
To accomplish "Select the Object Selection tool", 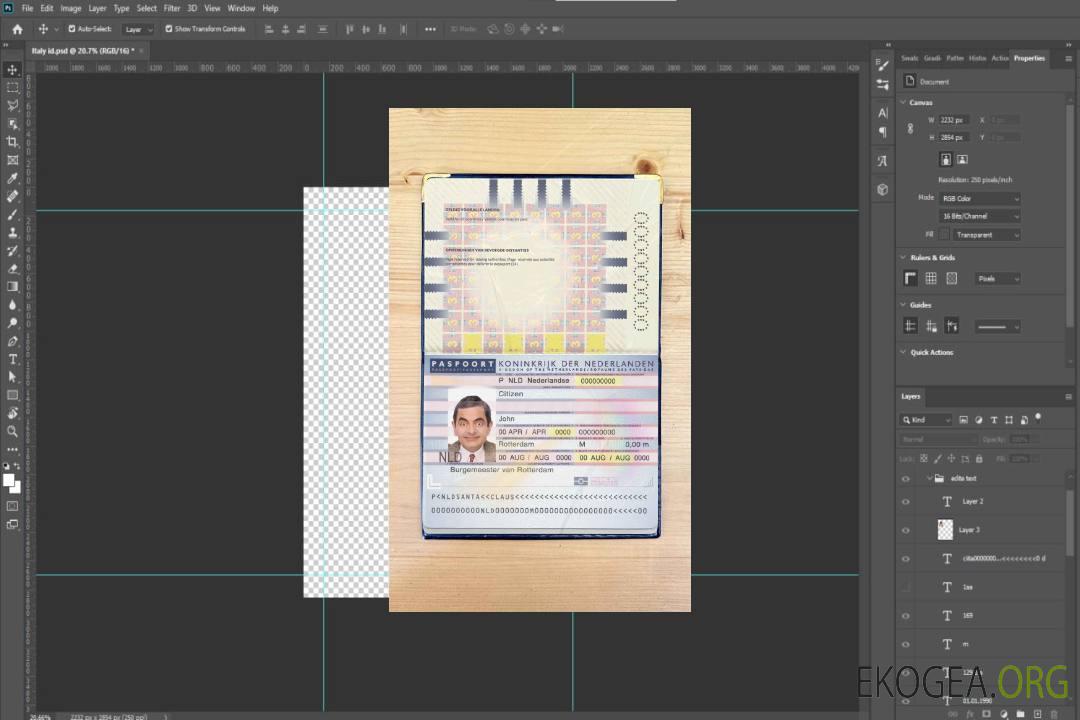I will click(12, 123).
